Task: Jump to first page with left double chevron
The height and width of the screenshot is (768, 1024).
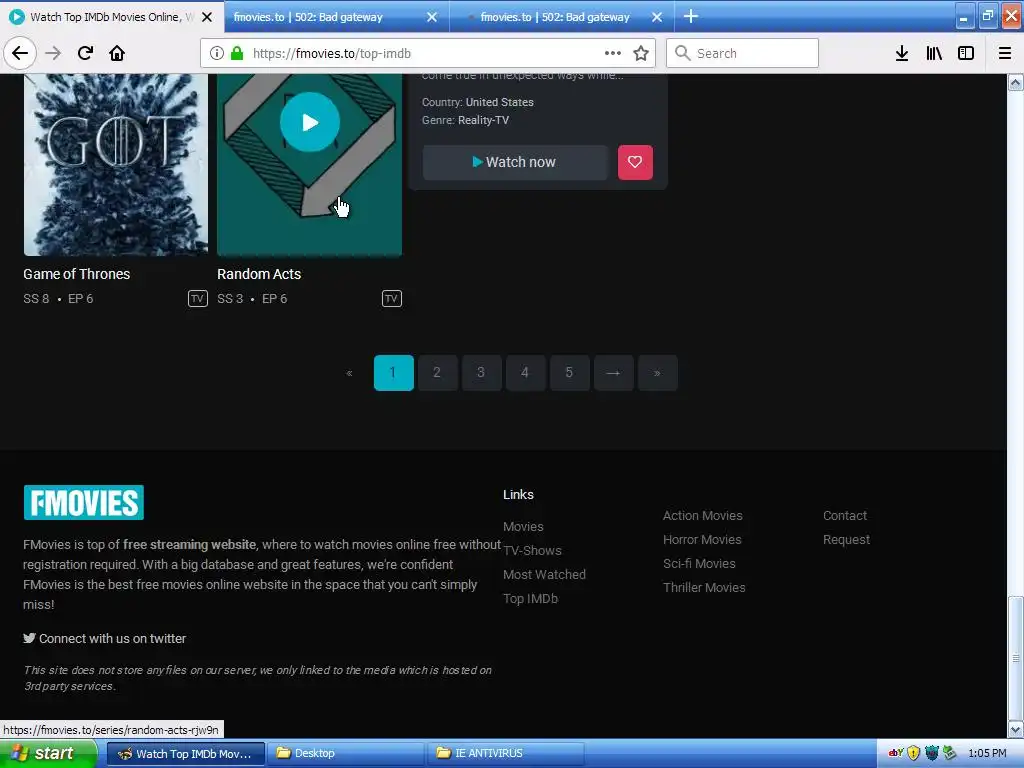Action: click(x=349, y=373)
